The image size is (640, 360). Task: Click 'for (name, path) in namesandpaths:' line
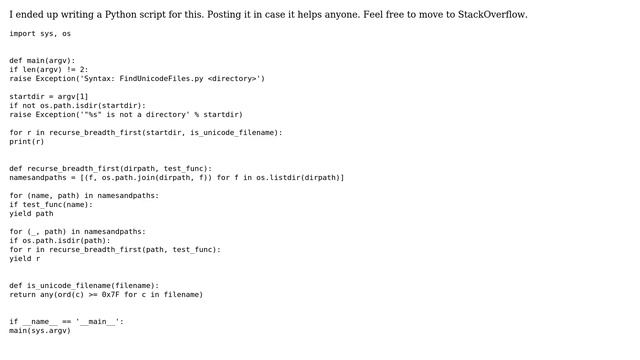pyautogui.click(x=84, y=196)
